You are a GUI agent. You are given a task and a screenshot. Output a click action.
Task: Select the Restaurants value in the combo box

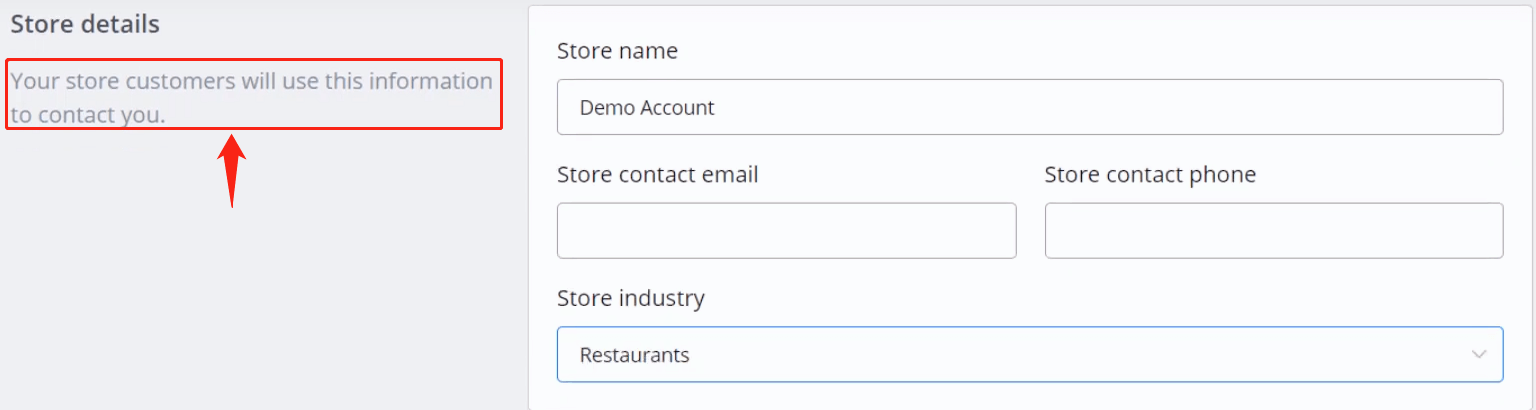[x=635, y=354]
